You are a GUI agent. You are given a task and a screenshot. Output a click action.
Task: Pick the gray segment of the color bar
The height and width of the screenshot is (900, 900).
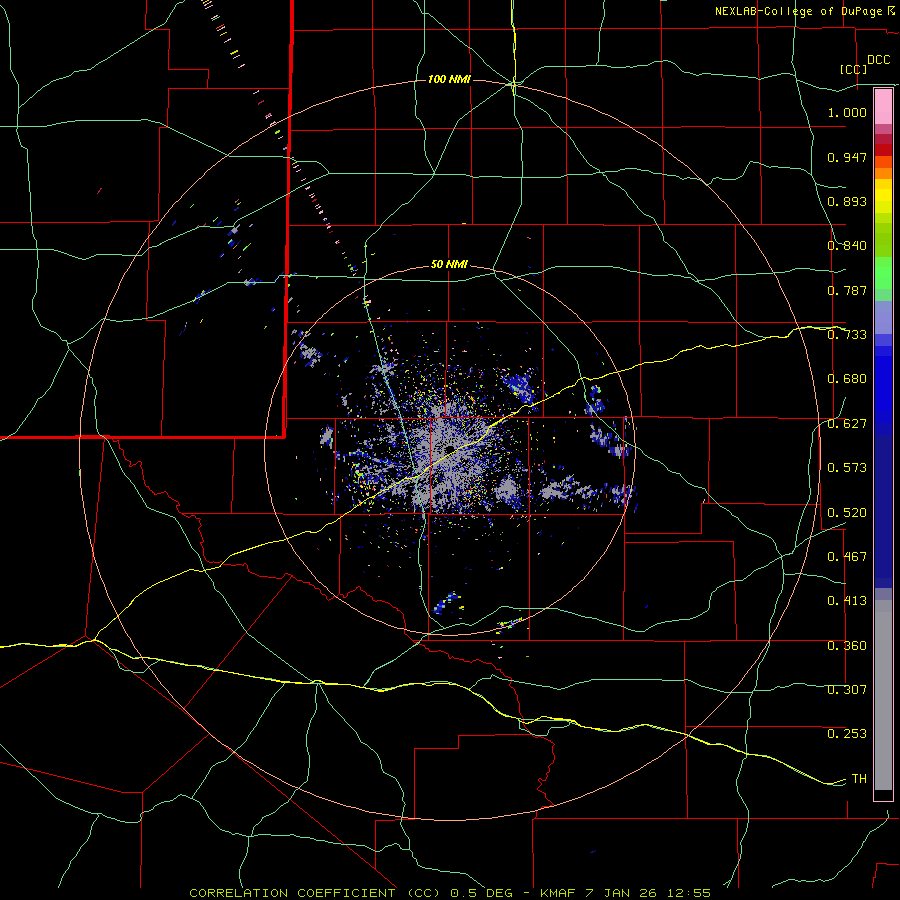pos(883,695)
